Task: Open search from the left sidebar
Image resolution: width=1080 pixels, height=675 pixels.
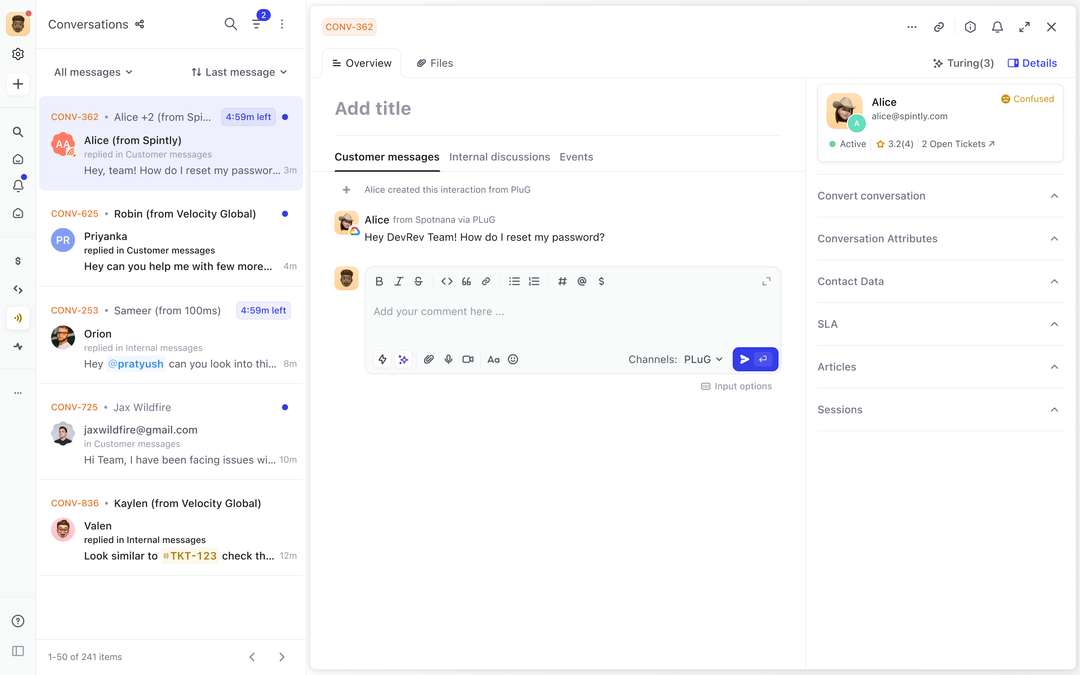Action: [x=18, y=132]
